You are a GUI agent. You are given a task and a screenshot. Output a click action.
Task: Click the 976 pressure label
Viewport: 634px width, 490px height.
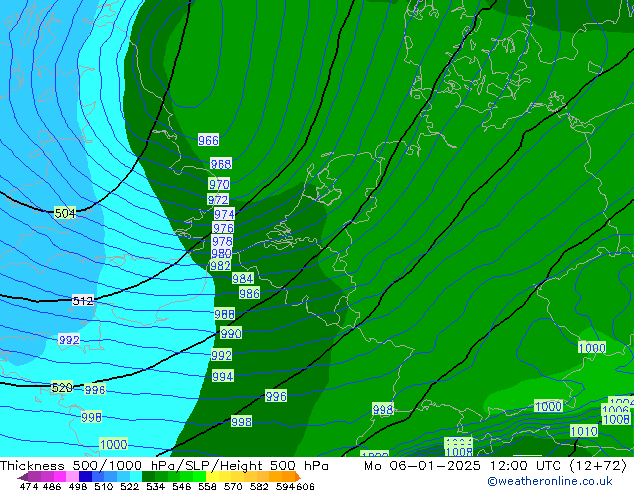pos(223,228)
